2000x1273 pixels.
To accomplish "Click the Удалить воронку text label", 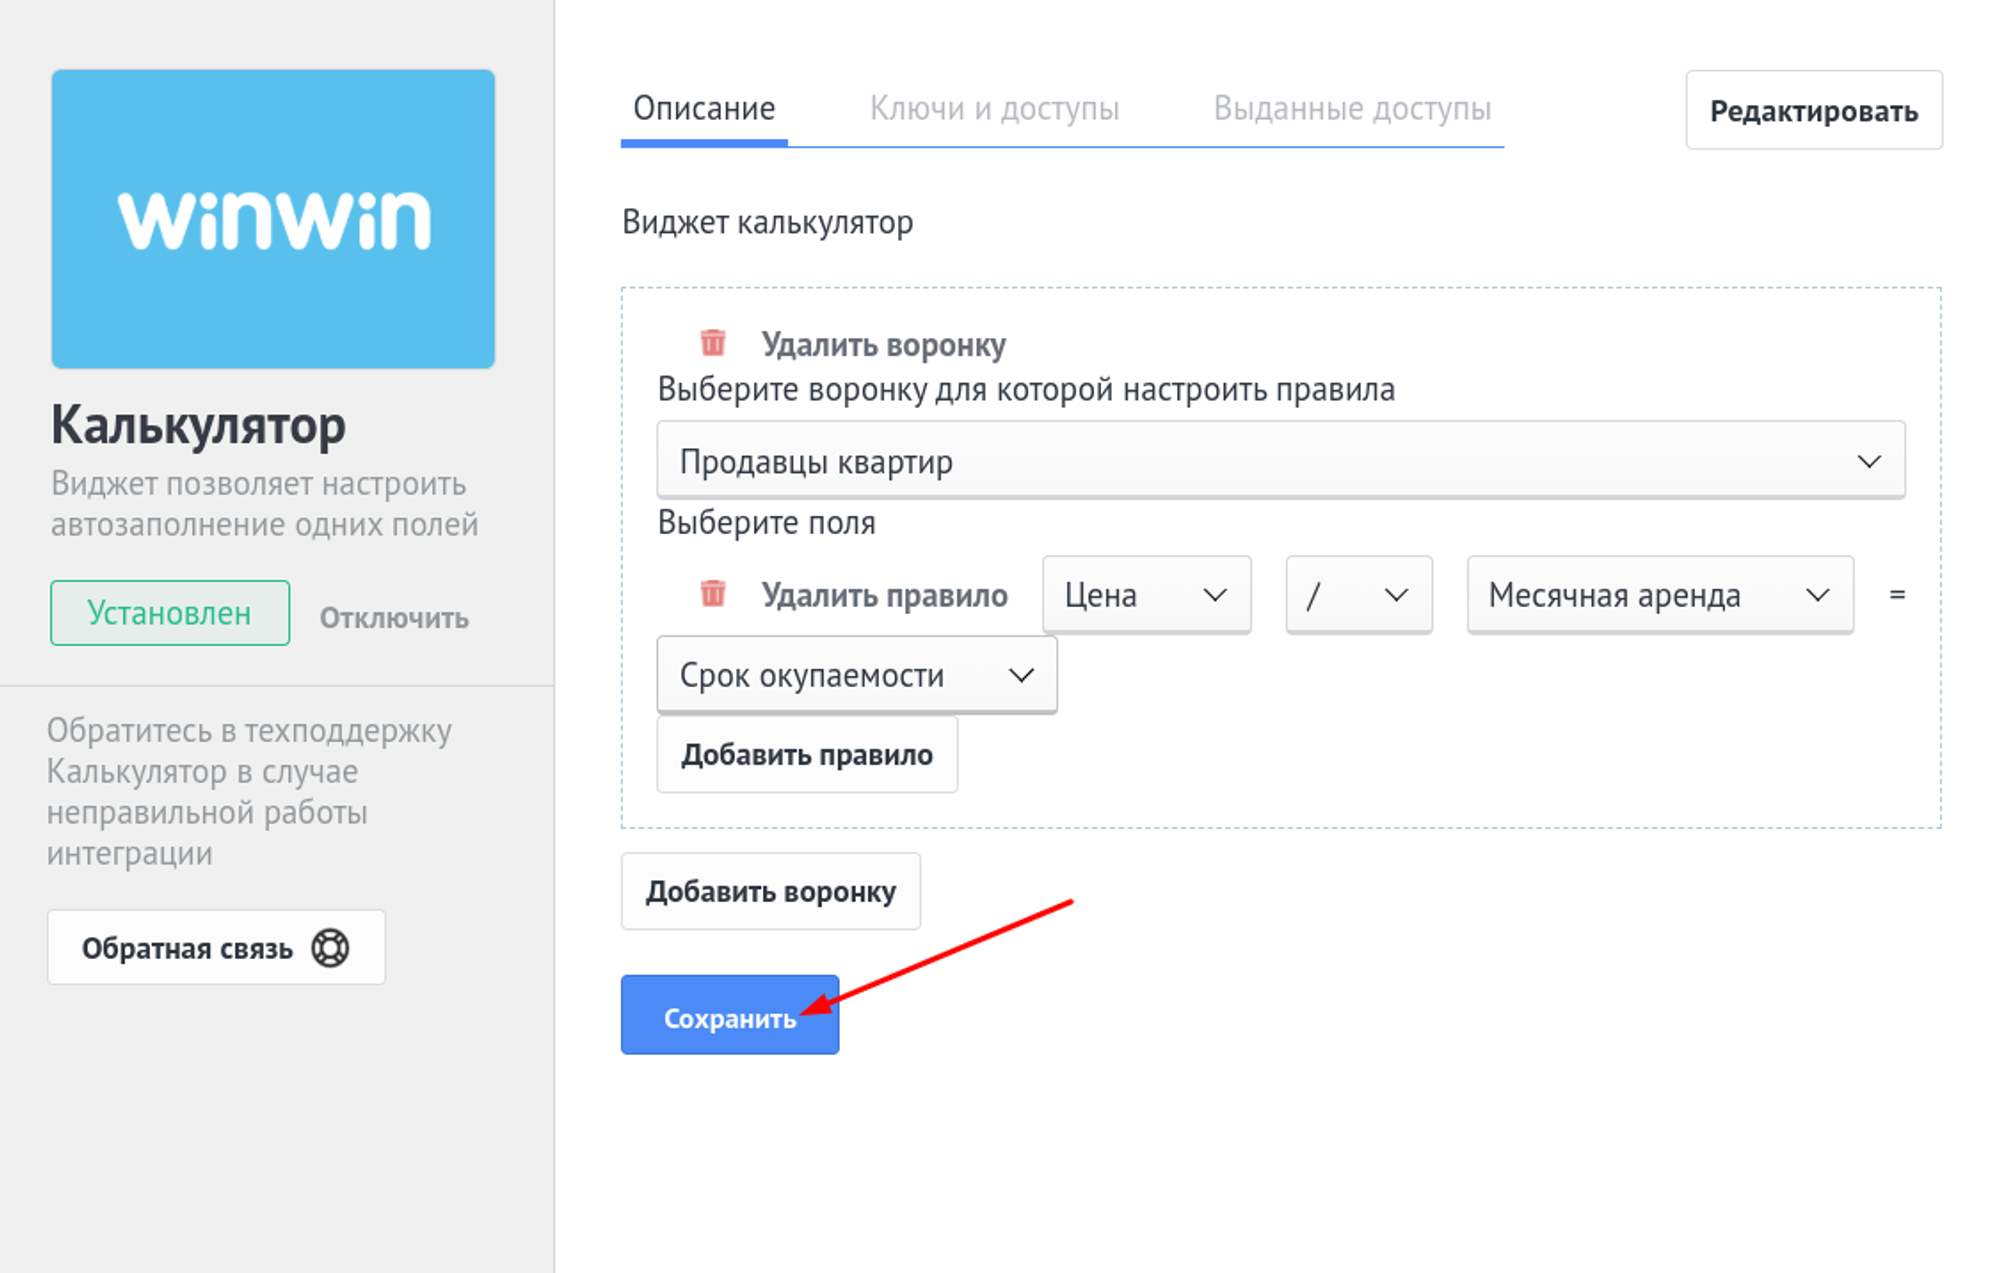I will 884,344.
